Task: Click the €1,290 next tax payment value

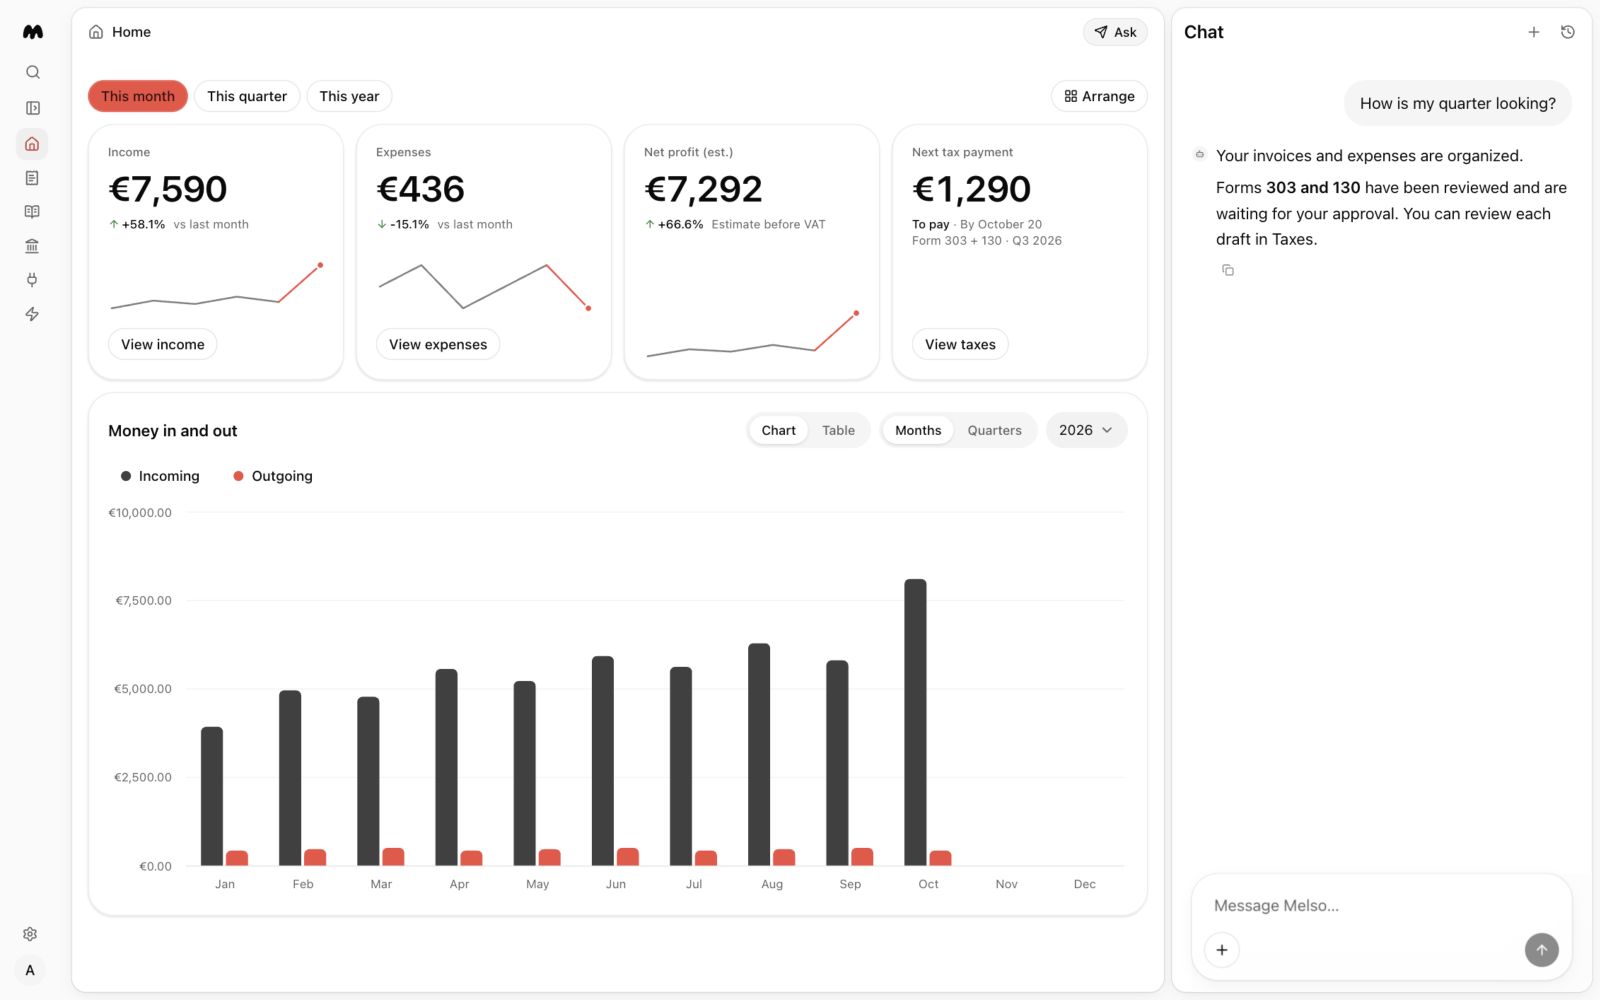Action: click(971, 189)
